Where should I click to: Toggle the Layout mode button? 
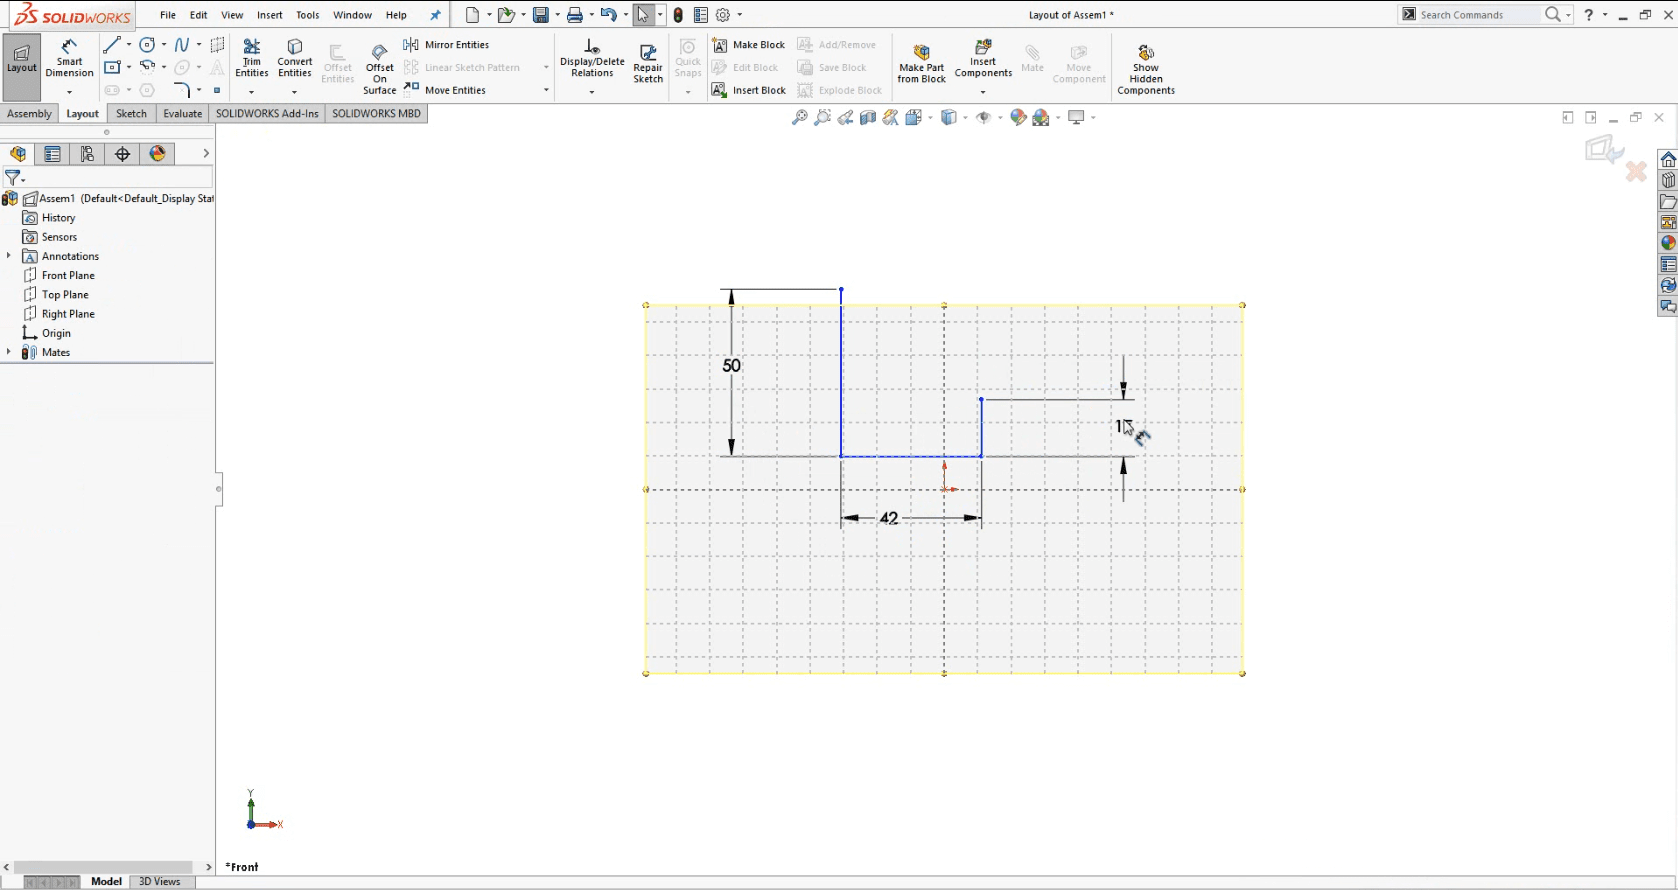(22, 67)
